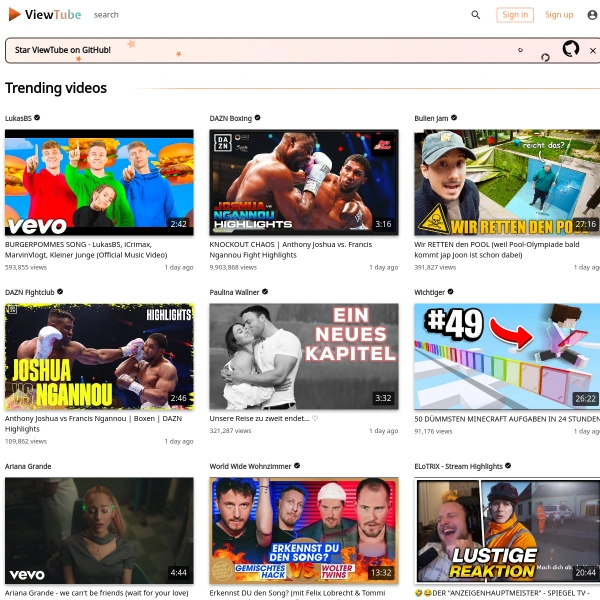This screenshot has height=600, width=600.
Task: Click the 26:22 duration badge
Action: point(586,399)
